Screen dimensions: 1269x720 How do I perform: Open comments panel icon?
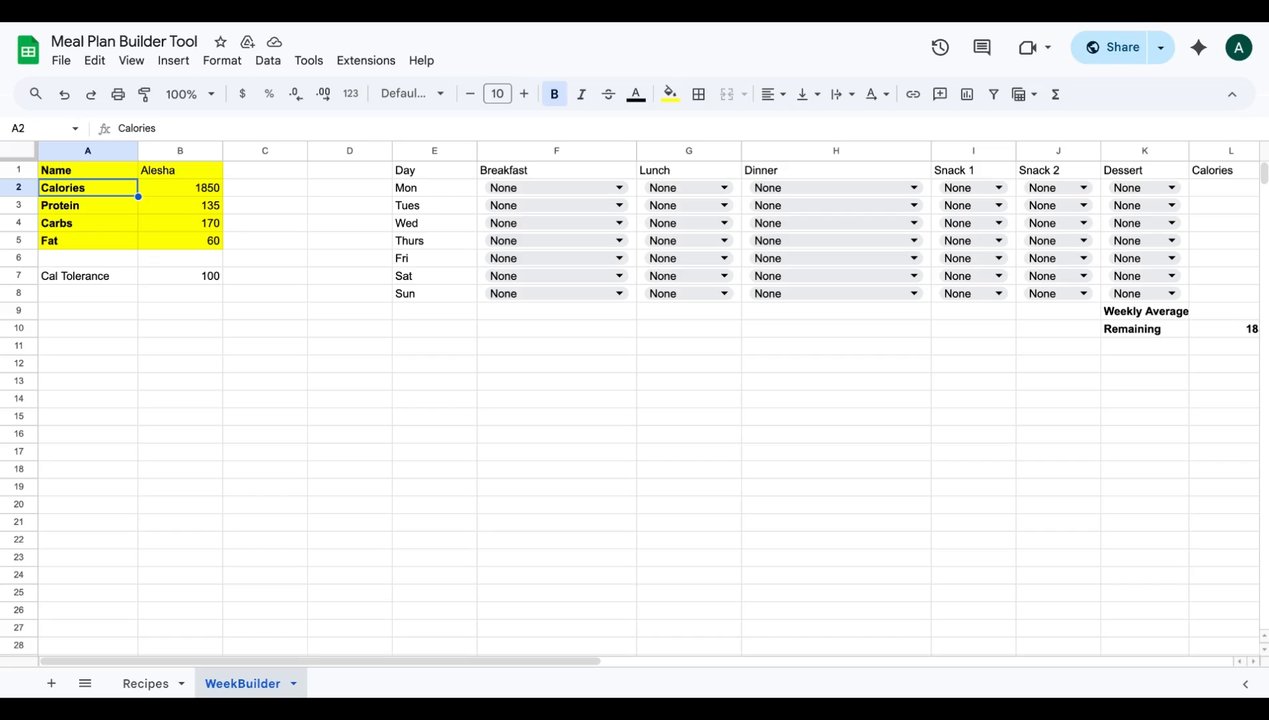pyautogui.click(x=982, y=47)
